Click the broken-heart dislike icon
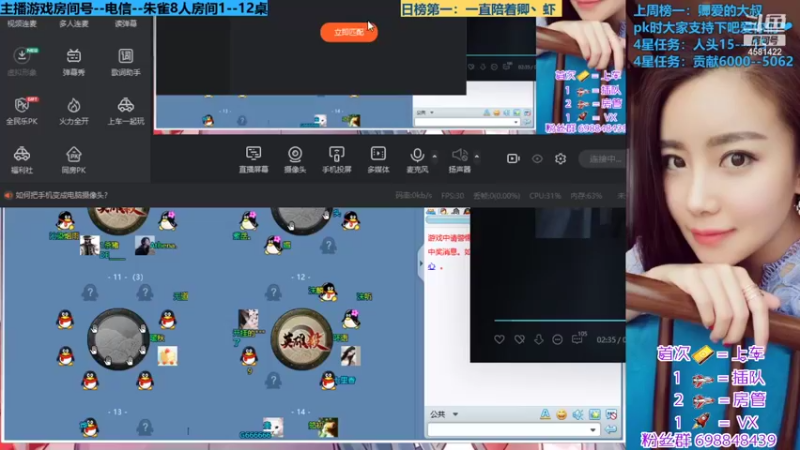 pyautogui.click(x=519, y=339)
